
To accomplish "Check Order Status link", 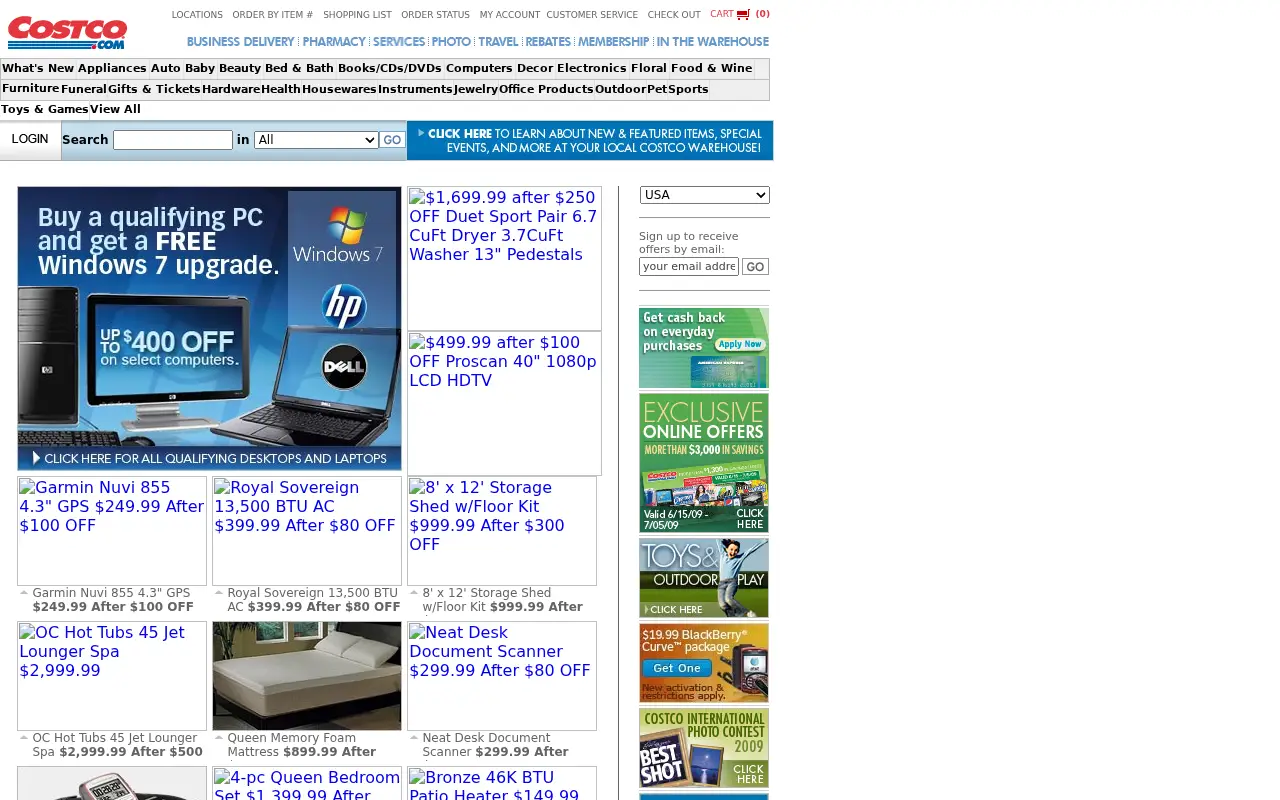I will point(435,15).
